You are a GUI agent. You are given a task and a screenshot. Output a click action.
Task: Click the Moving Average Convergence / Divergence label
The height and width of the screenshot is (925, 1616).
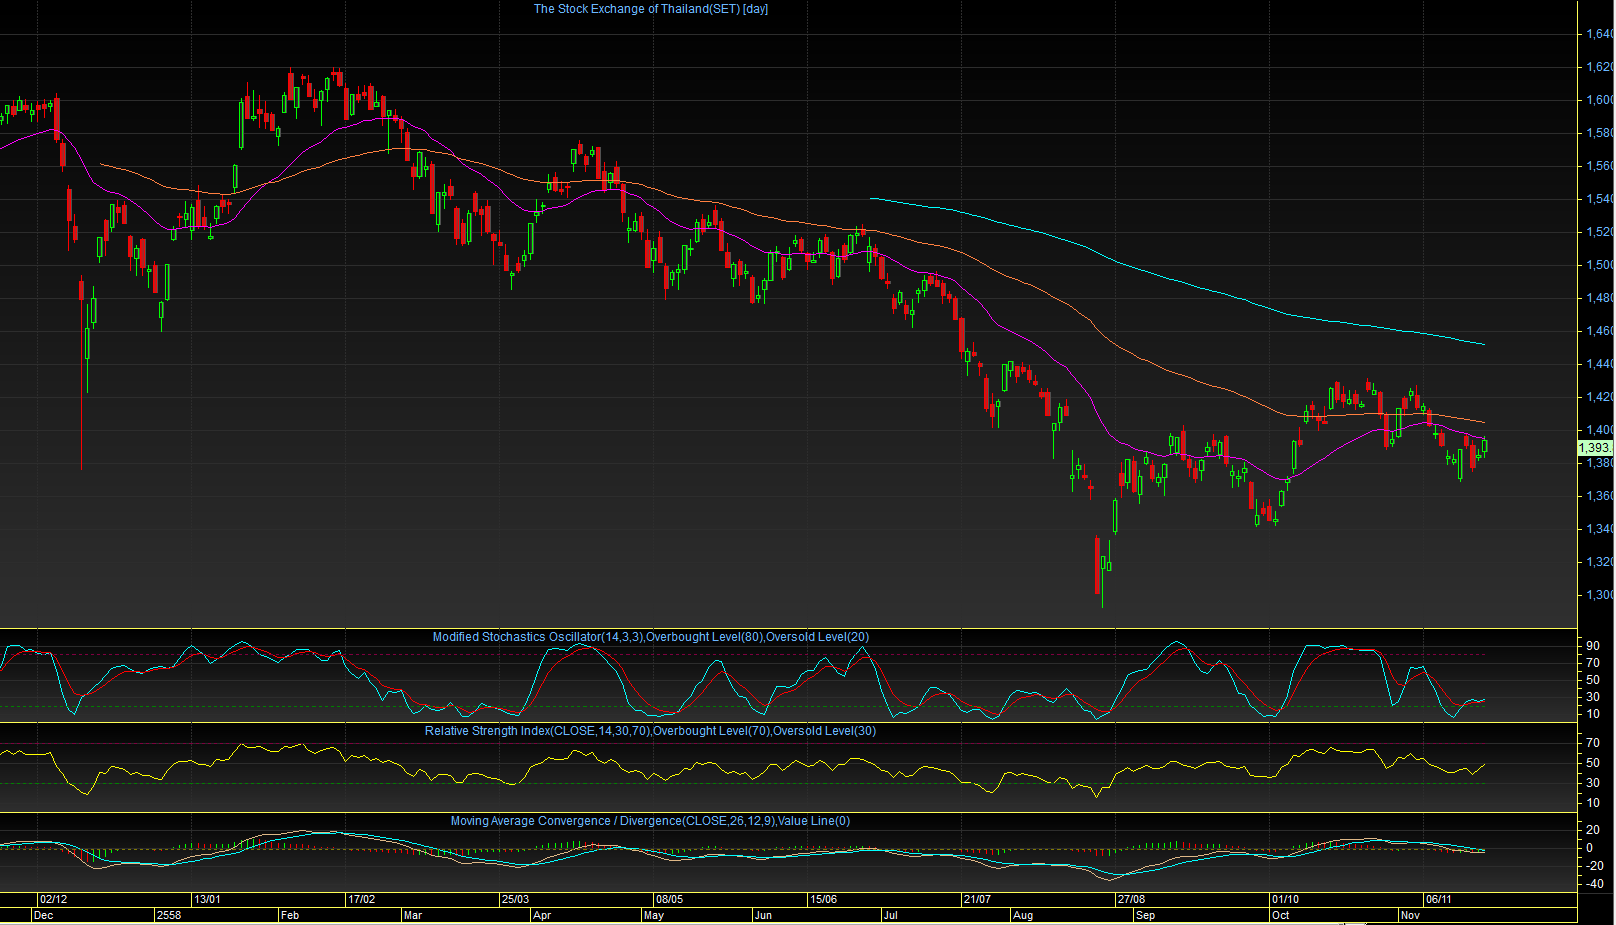(650, 821)
